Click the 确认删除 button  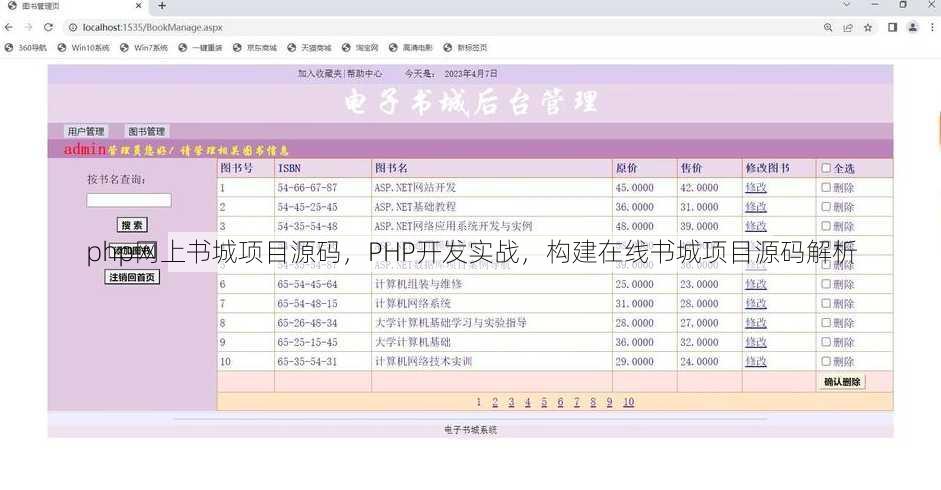pyautogui.click(x=842, y=381)
